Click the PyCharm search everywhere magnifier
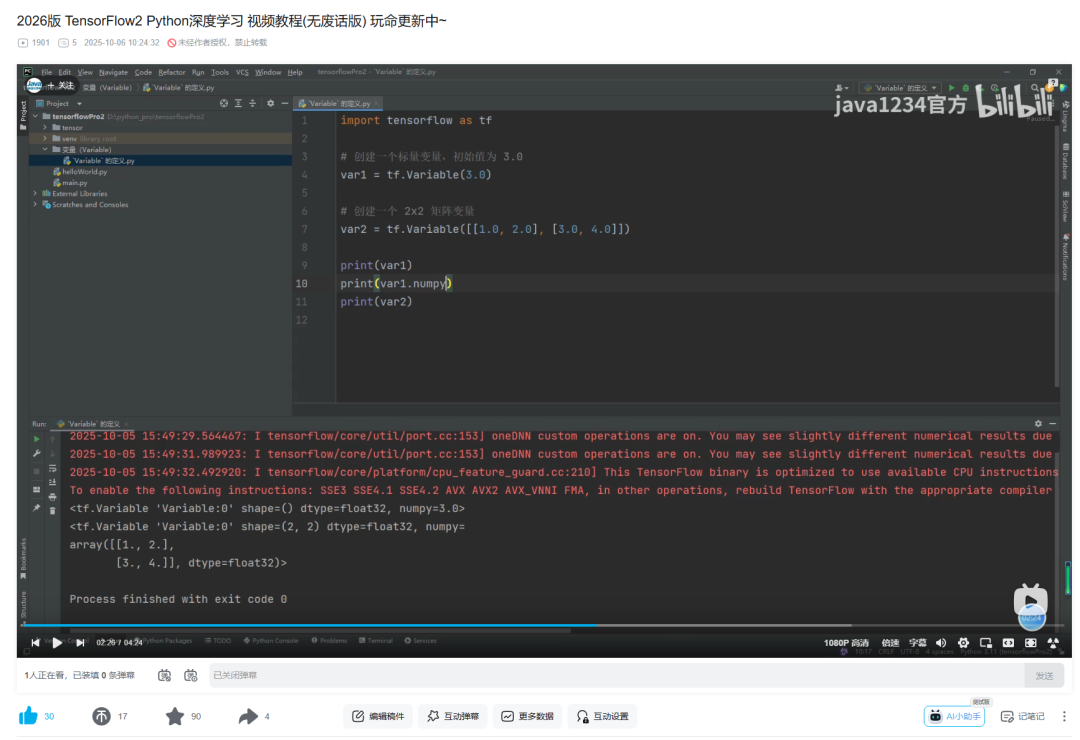The image size is (1080, 740). [x=1035, y=88]
